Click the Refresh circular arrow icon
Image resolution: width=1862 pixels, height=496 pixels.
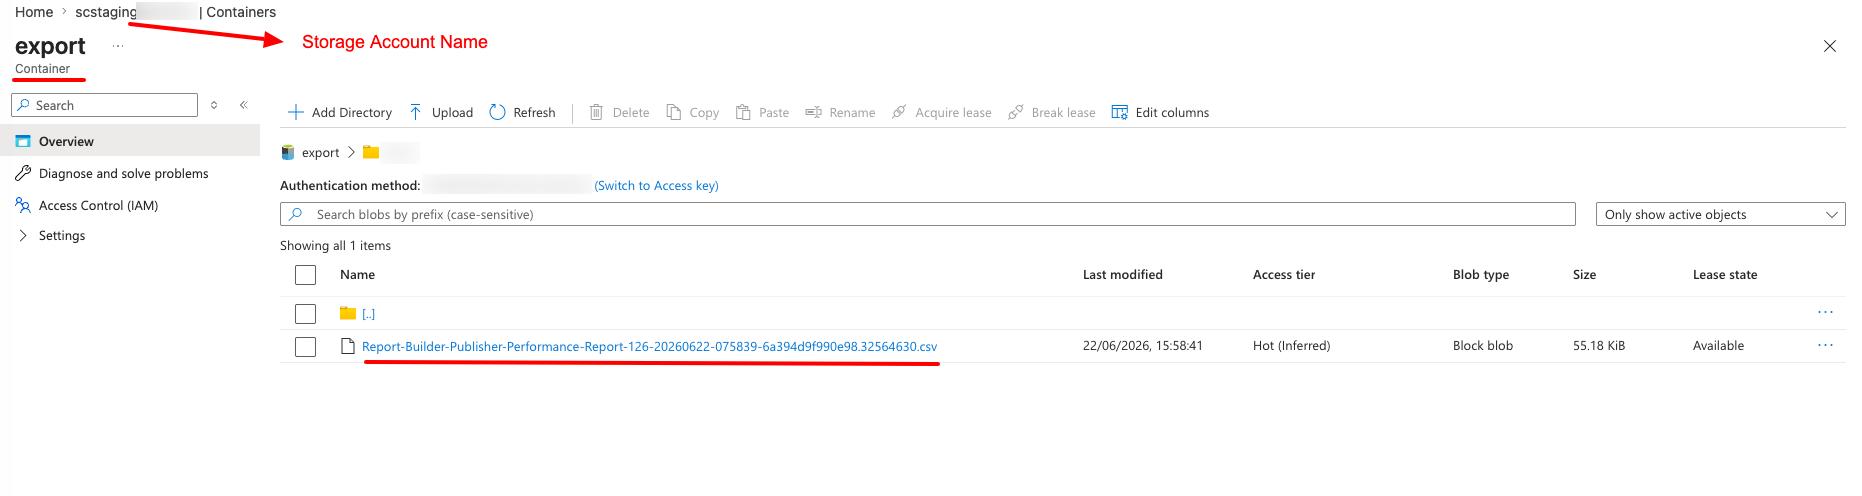(x=497, y=112)
